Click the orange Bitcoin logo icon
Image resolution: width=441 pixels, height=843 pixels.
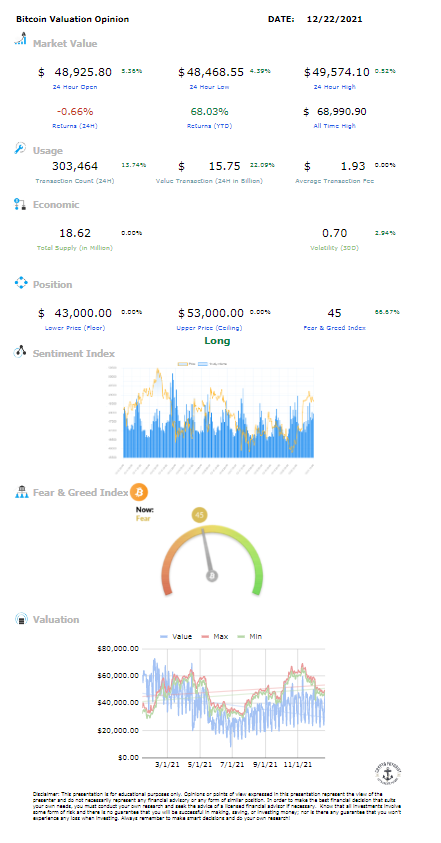pos(139,491)
